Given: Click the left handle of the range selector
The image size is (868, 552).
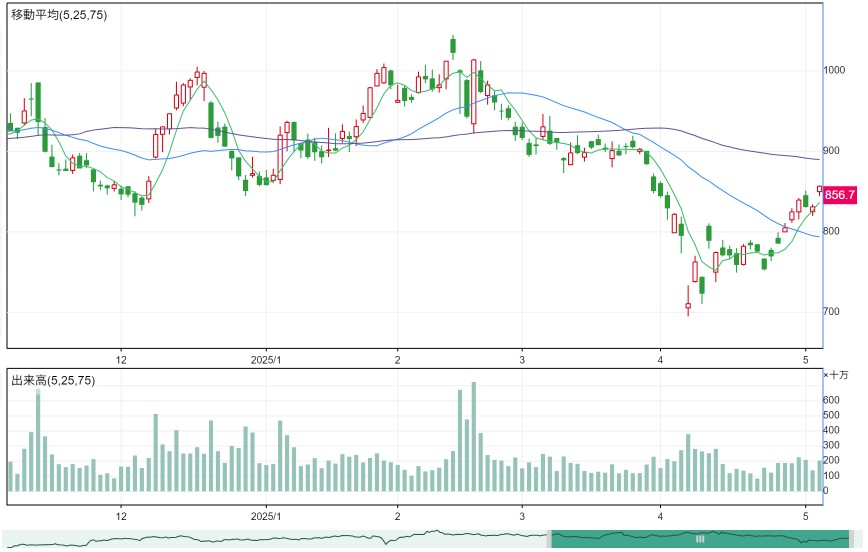Looking at the screenshot, I should [x=549, y=539].
